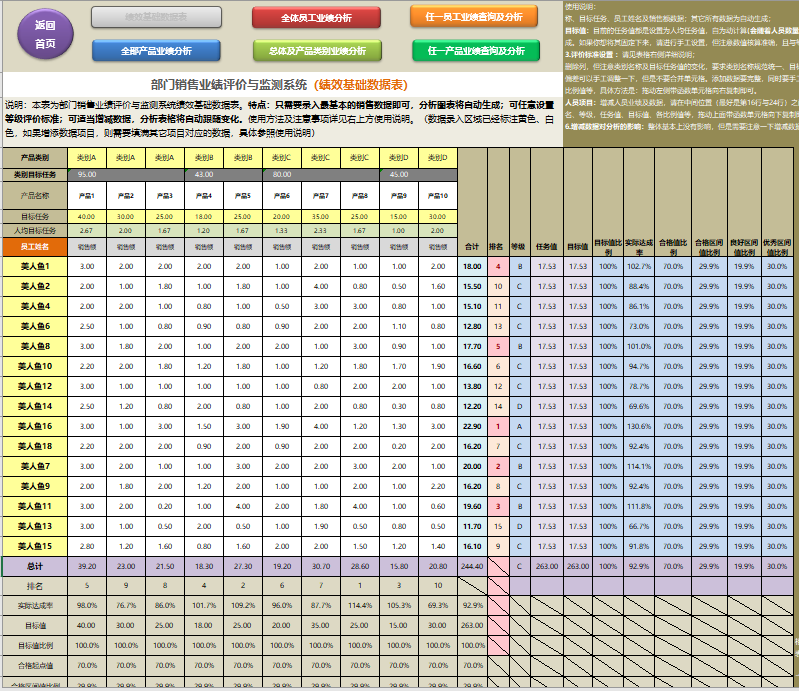799x691 pixels.
Task: Select employee name cell 美人鱼10
Action: (35, 366)
